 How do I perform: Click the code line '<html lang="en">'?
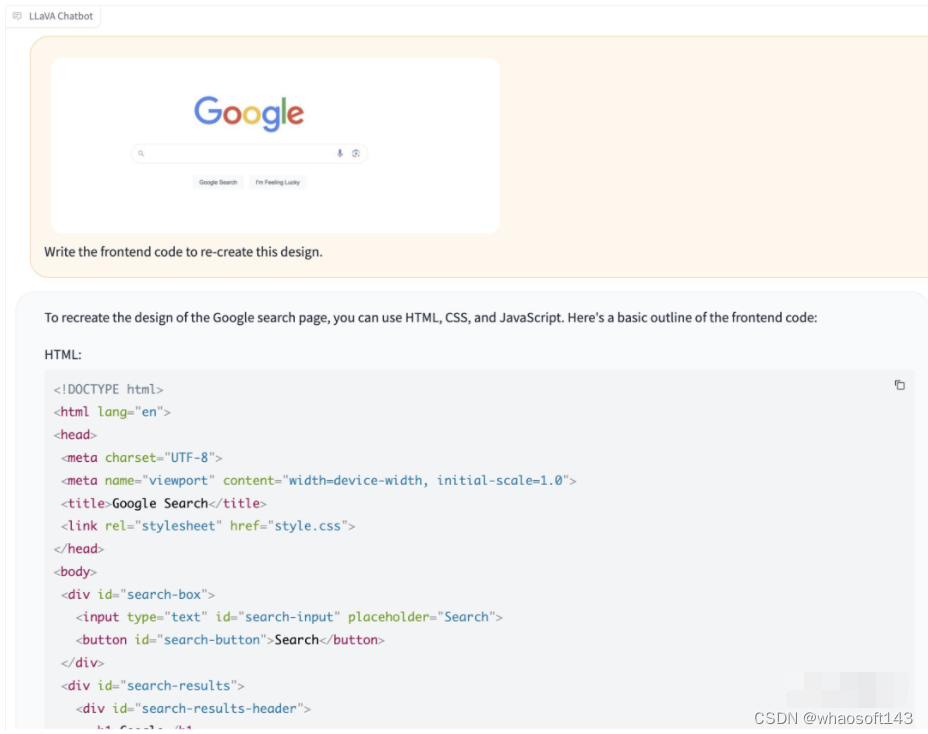(x=112, y=412)
